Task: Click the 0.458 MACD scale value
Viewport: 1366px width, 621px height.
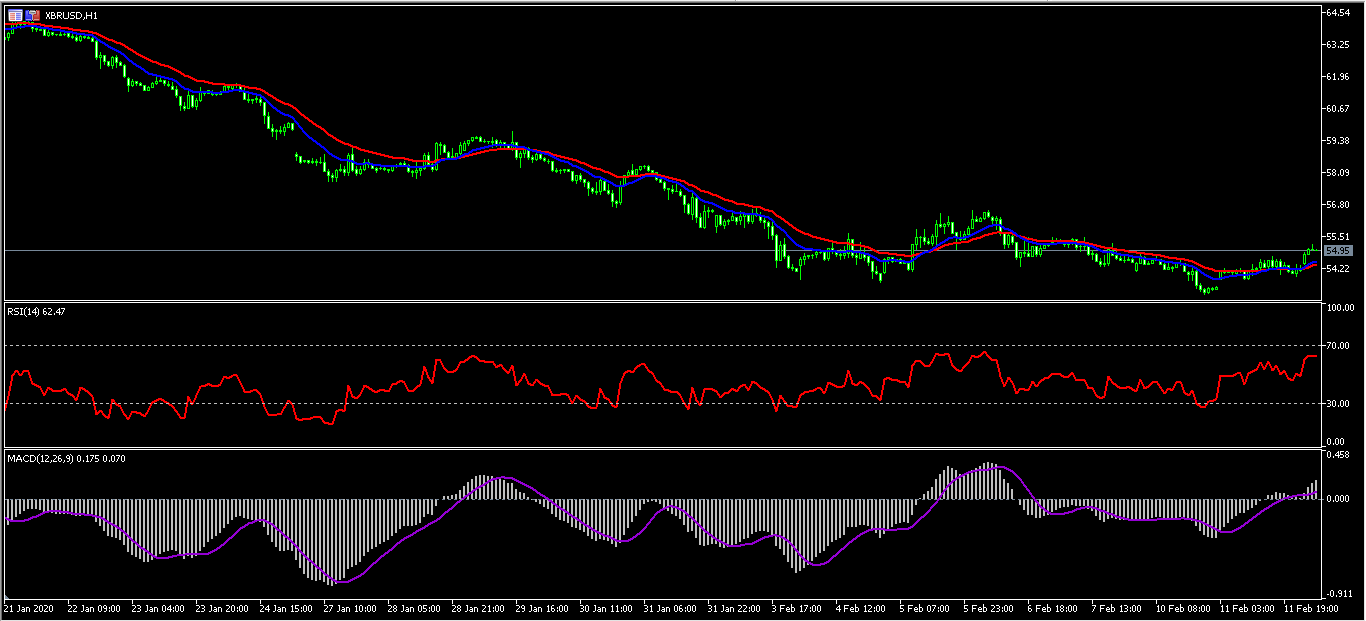Action: (1337, 455)
